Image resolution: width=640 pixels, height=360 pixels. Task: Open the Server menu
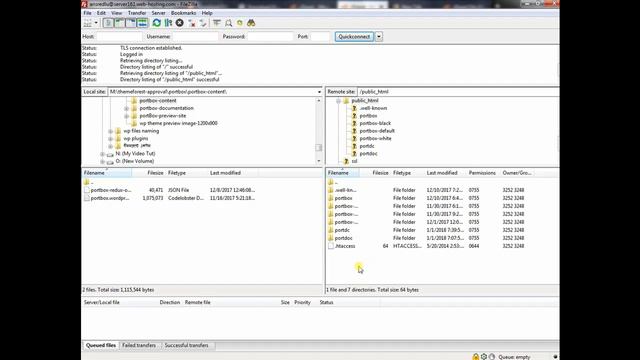point(158,13)
